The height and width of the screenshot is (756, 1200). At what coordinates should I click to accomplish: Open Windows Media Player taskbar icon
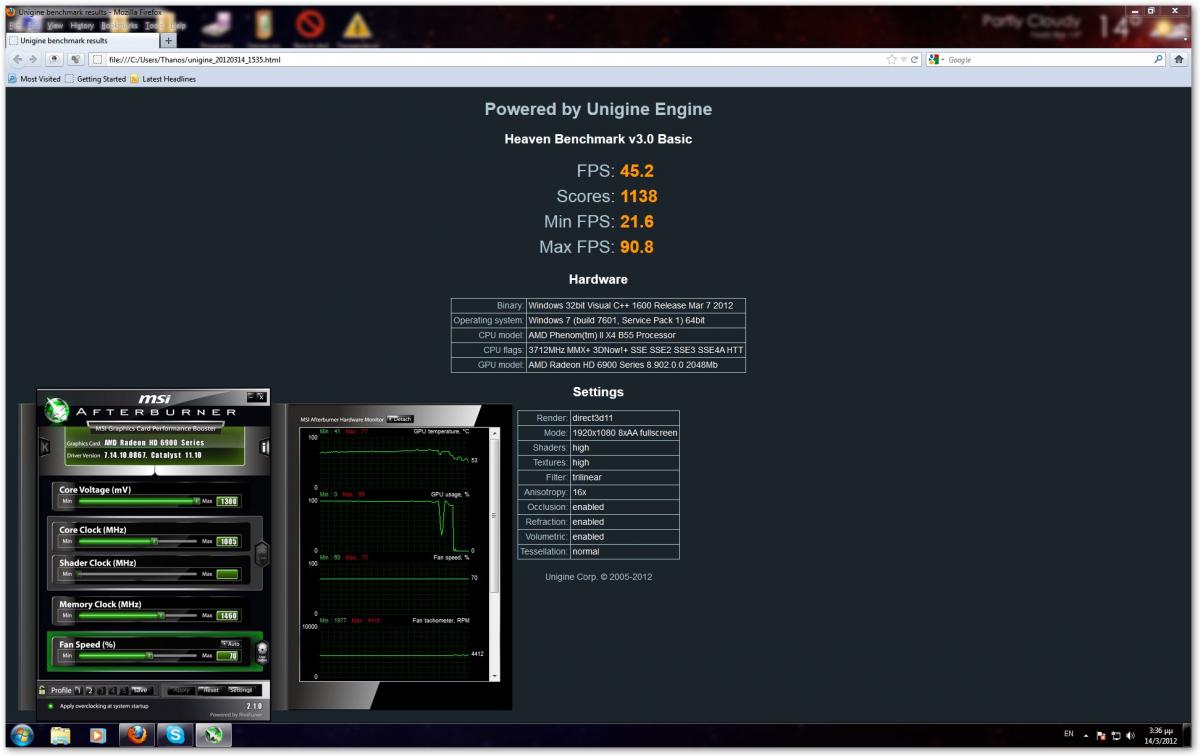coord(97,736)
